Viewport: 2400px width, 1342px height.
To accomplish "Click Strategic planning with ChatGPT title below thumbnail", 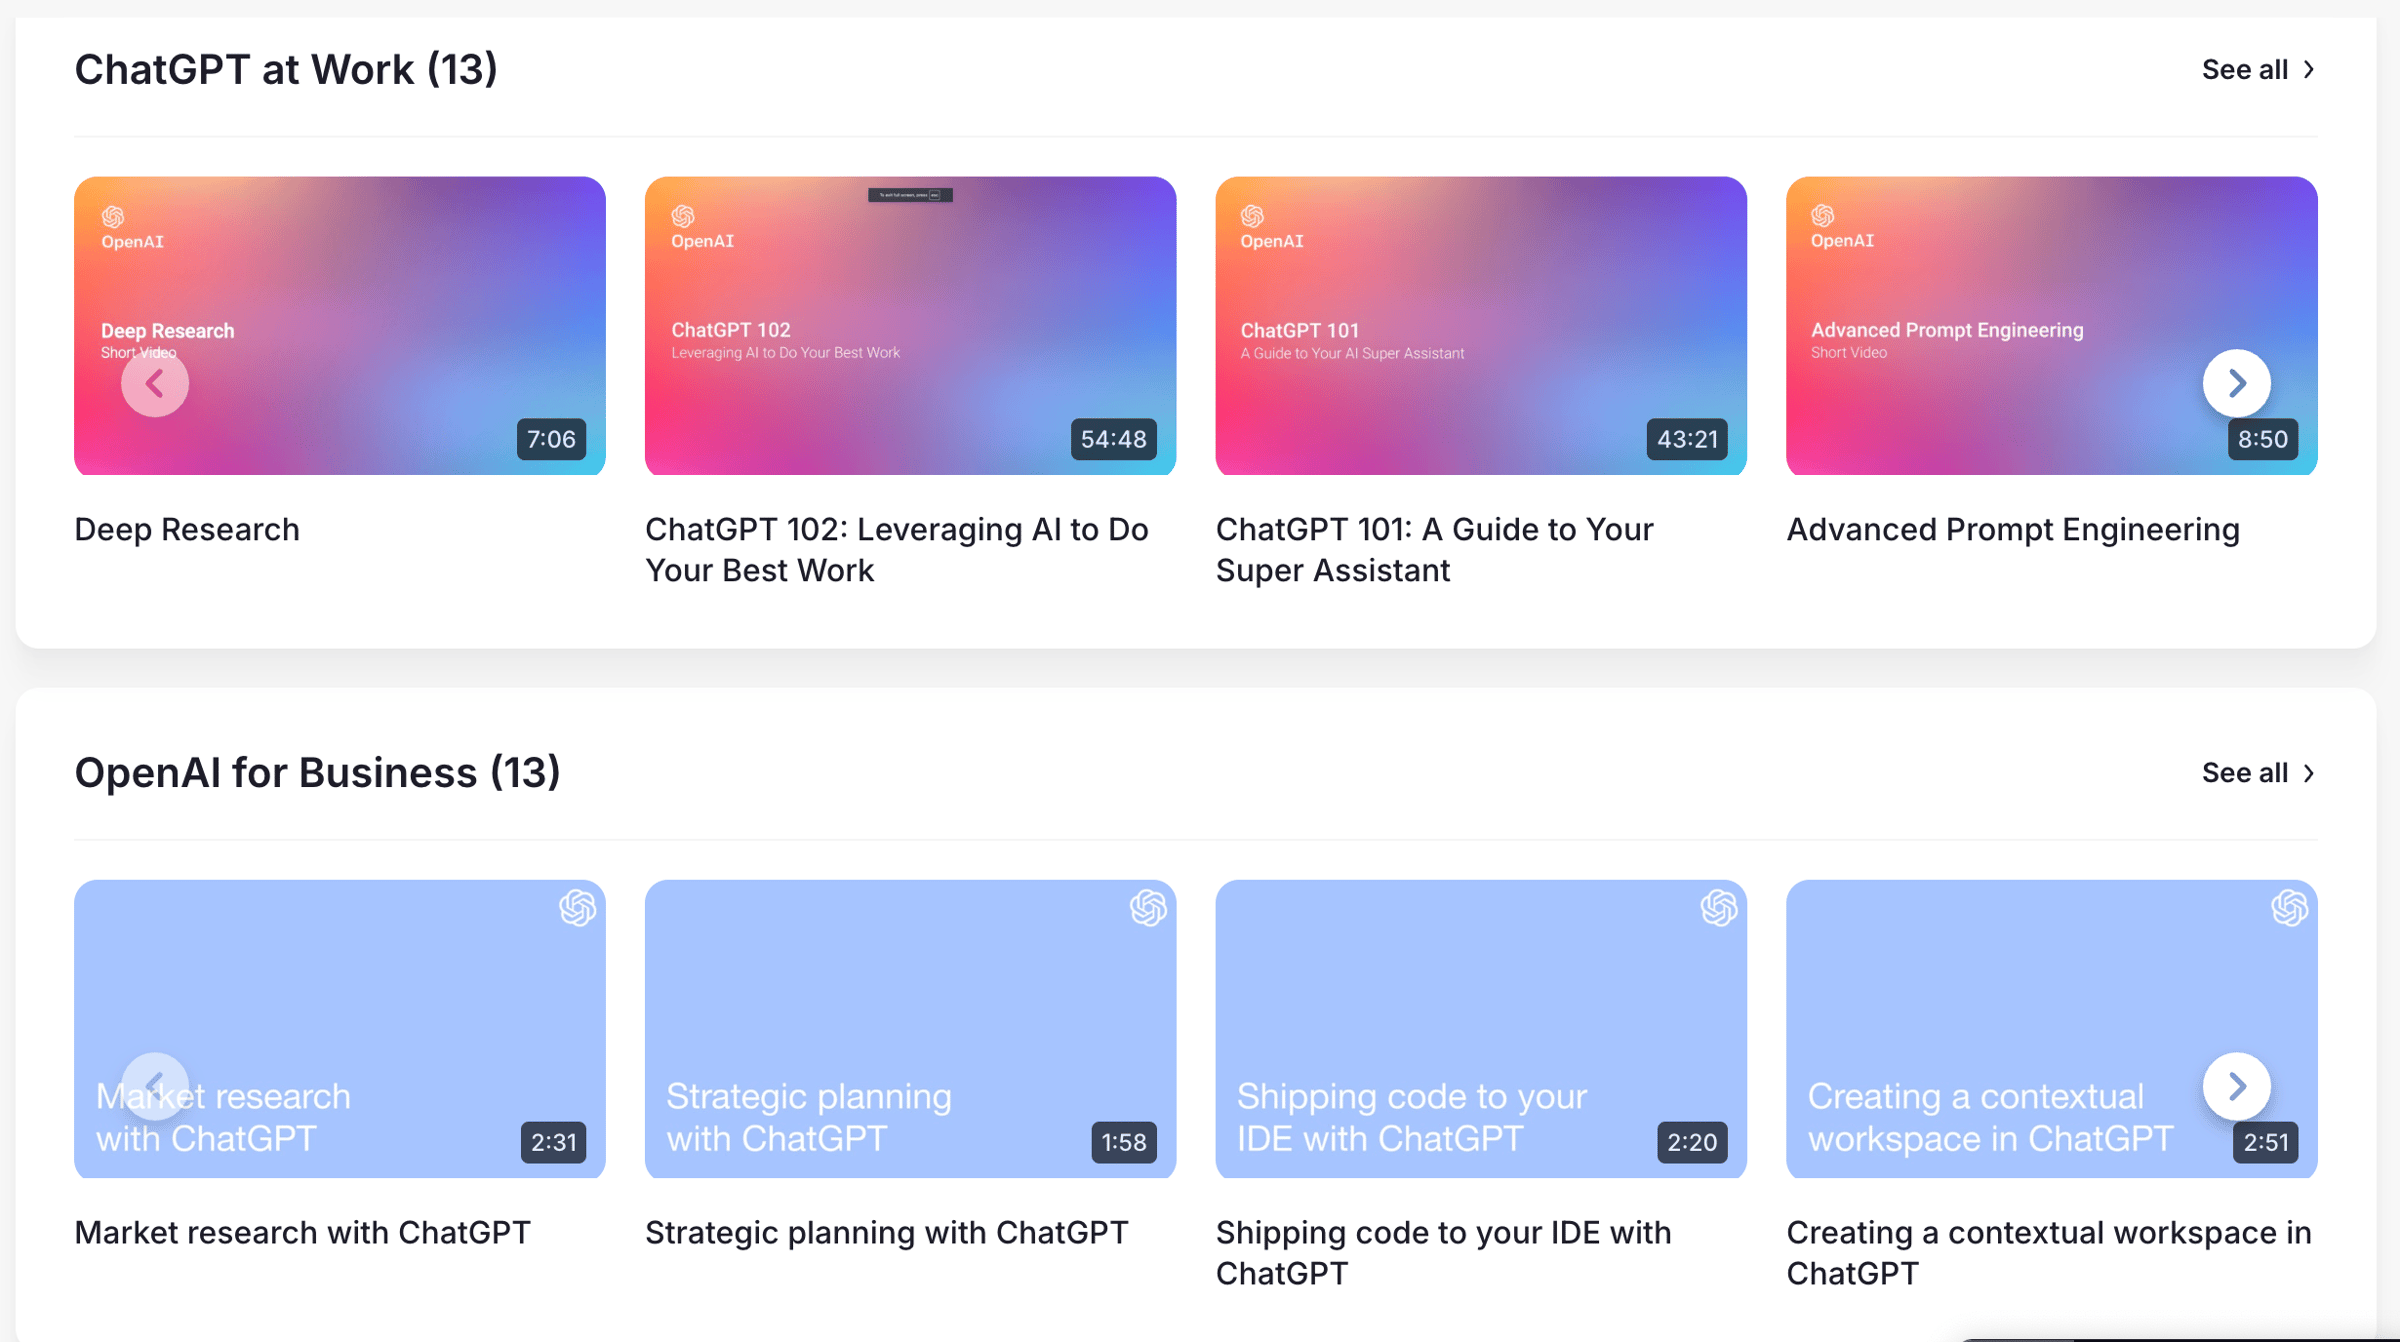I will (x=887, y=1232).
